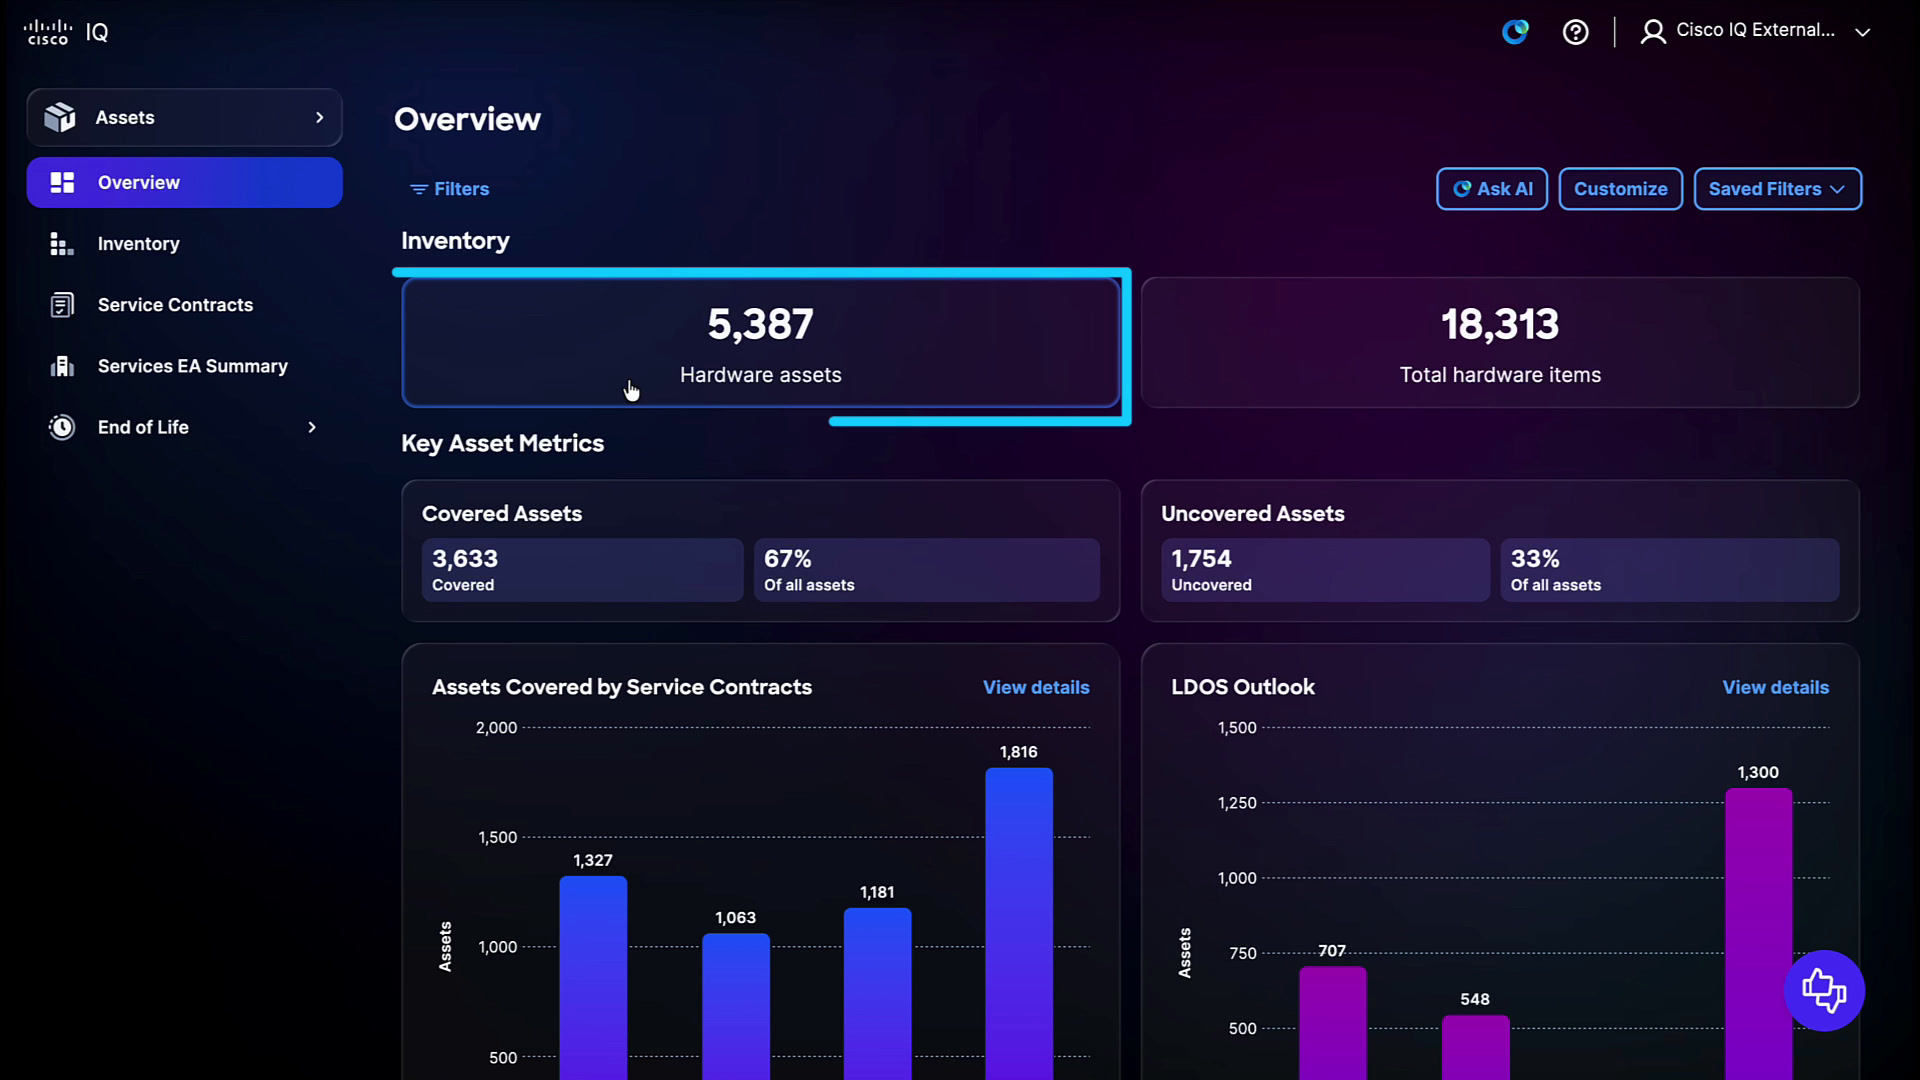Click the Cisco IQ logo
The image size is (1920, 1080).
(66, 32)
